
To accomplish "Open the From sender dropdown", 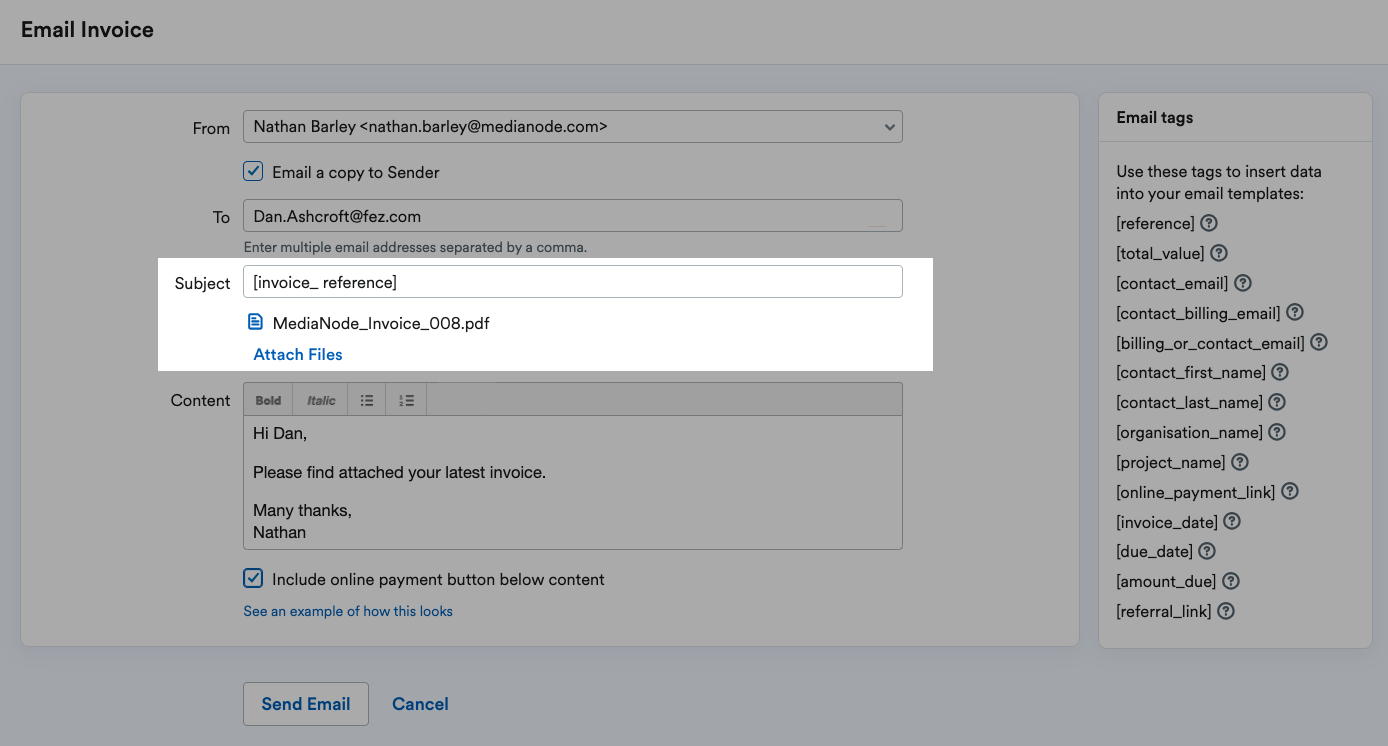I will [573, 127].
